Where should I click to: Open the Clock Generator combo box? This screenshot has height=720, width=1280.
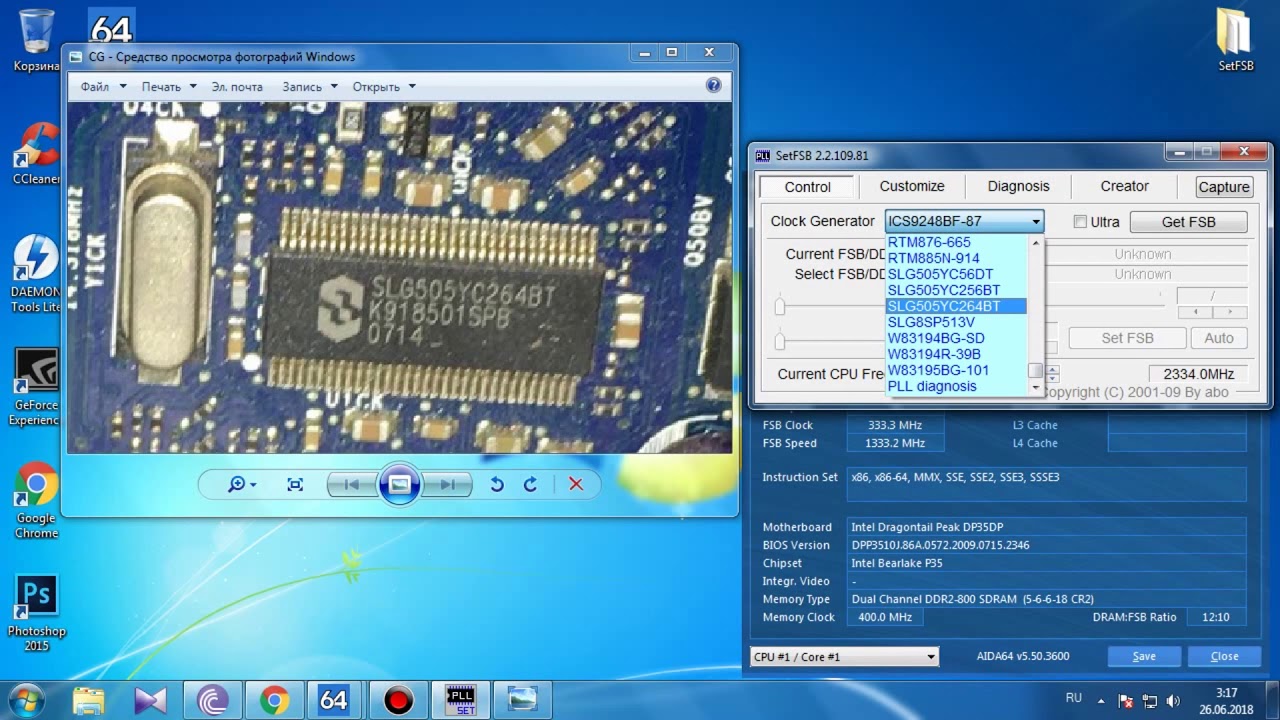click(964, 221)
